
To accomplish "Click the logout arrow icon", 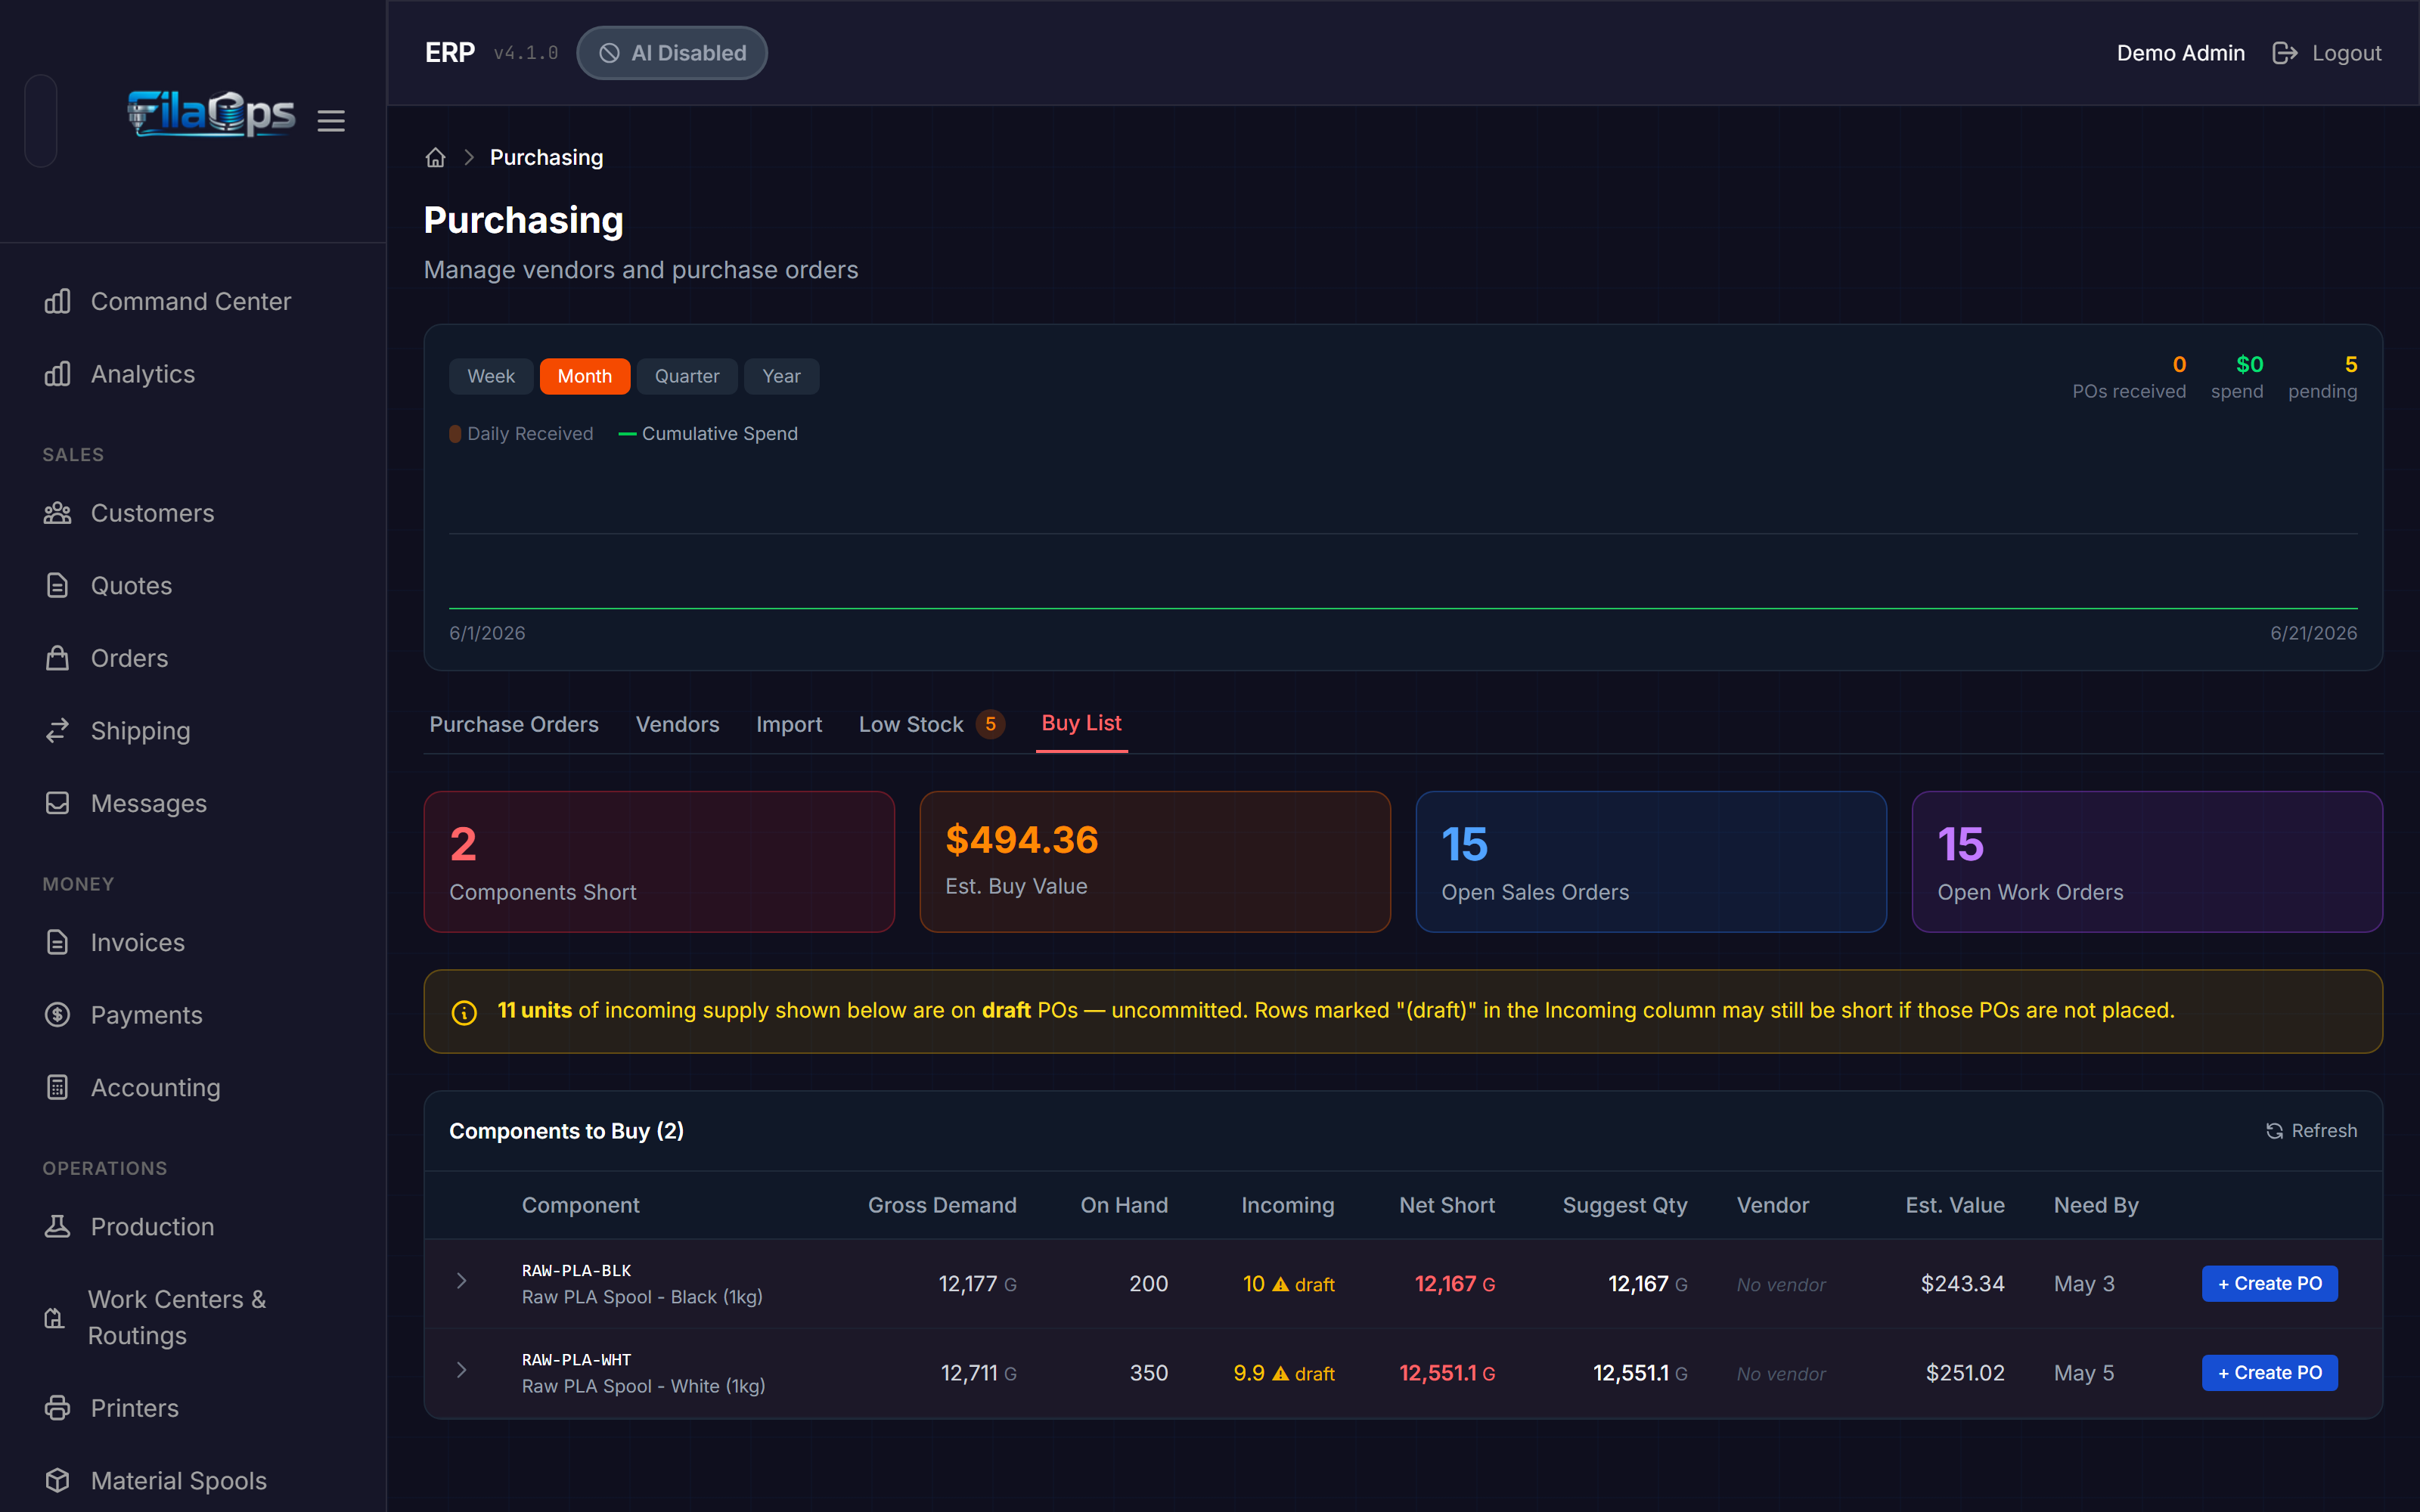I will 2285,53.
